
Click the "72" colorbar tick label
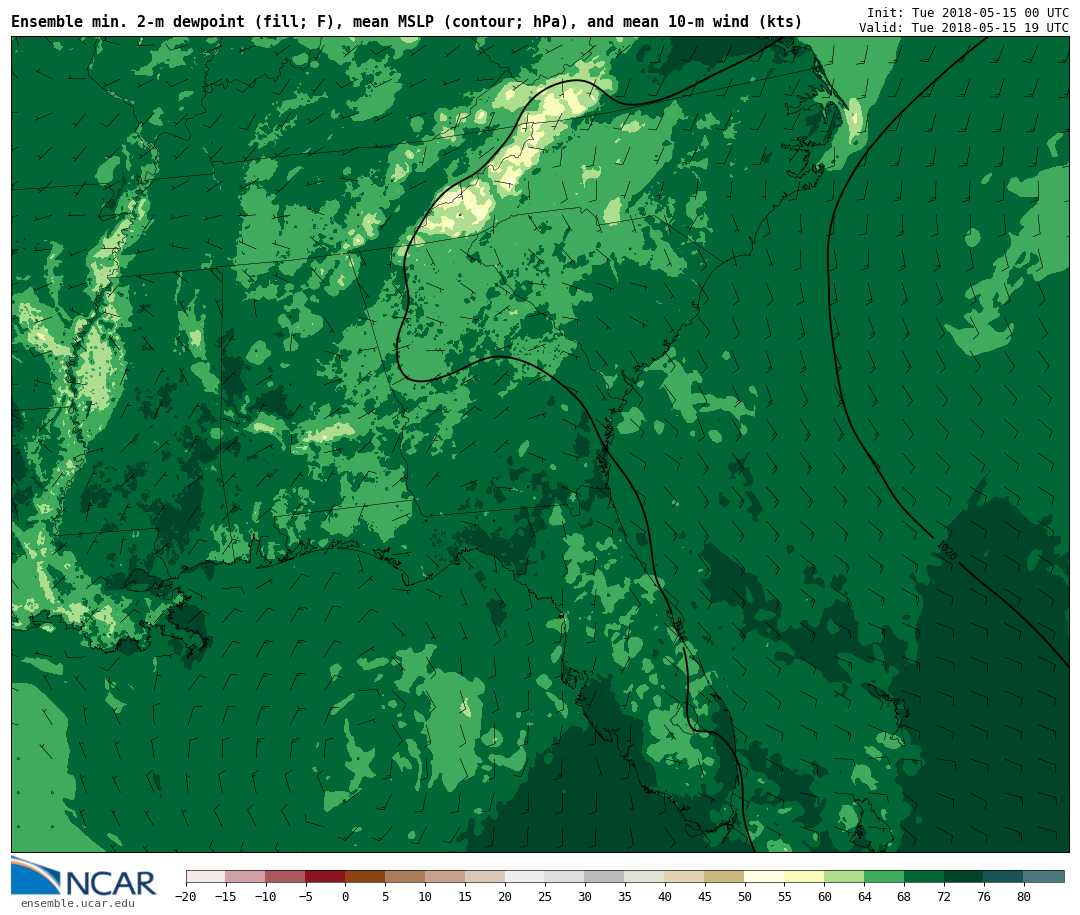pos(945,896)
